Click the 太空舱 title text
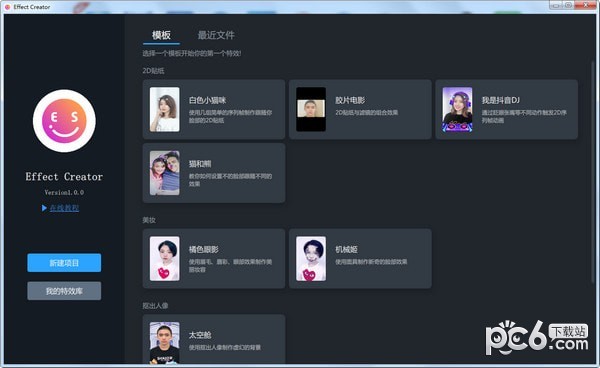 (200, 335)
